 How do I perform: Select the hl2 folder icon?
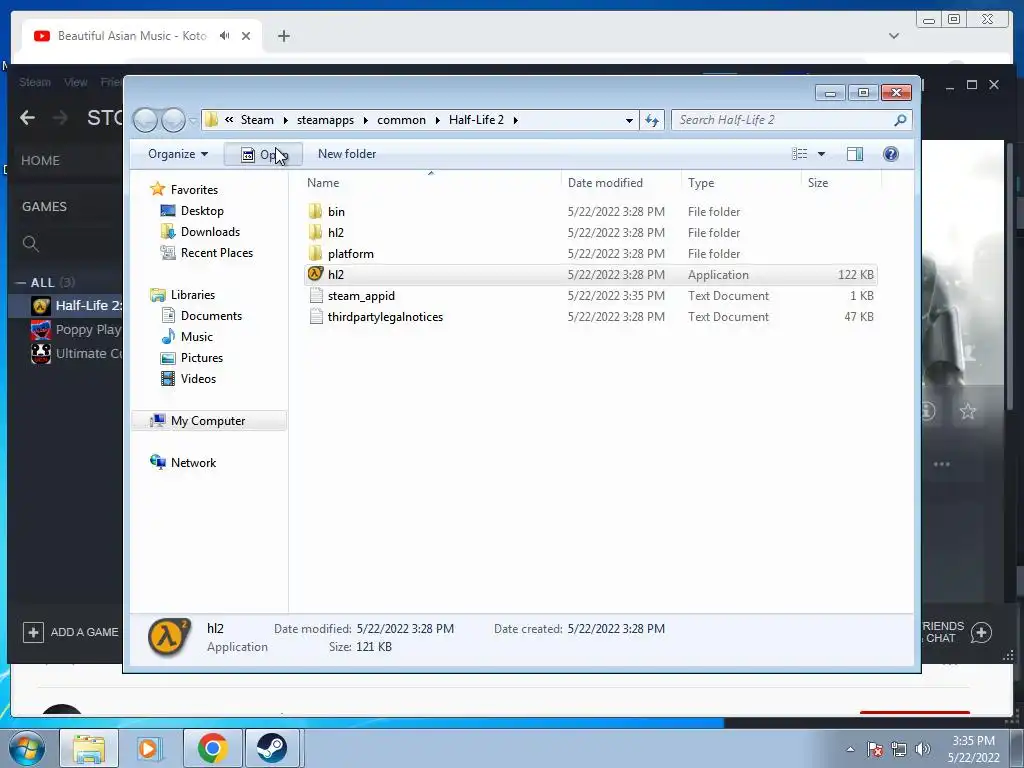click(x=315, y=232)
